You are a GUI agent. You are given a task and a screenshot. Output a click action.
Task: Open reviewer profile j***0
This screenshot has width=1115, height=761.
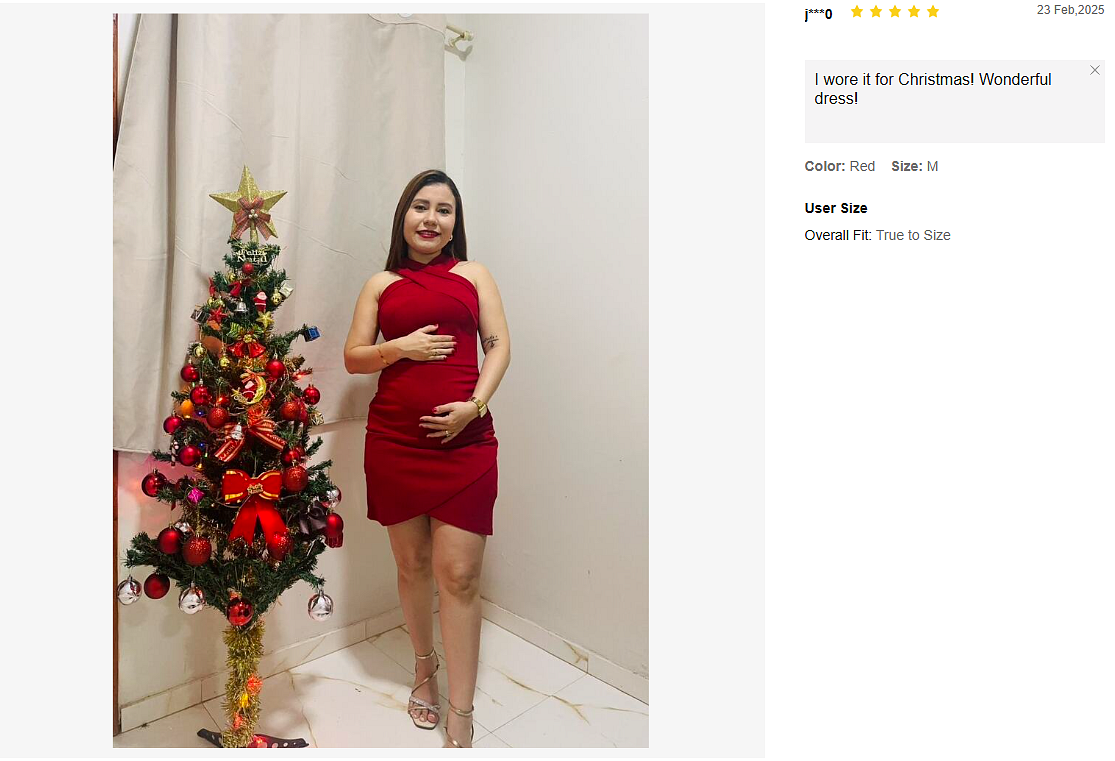click(x=818, y=14)
